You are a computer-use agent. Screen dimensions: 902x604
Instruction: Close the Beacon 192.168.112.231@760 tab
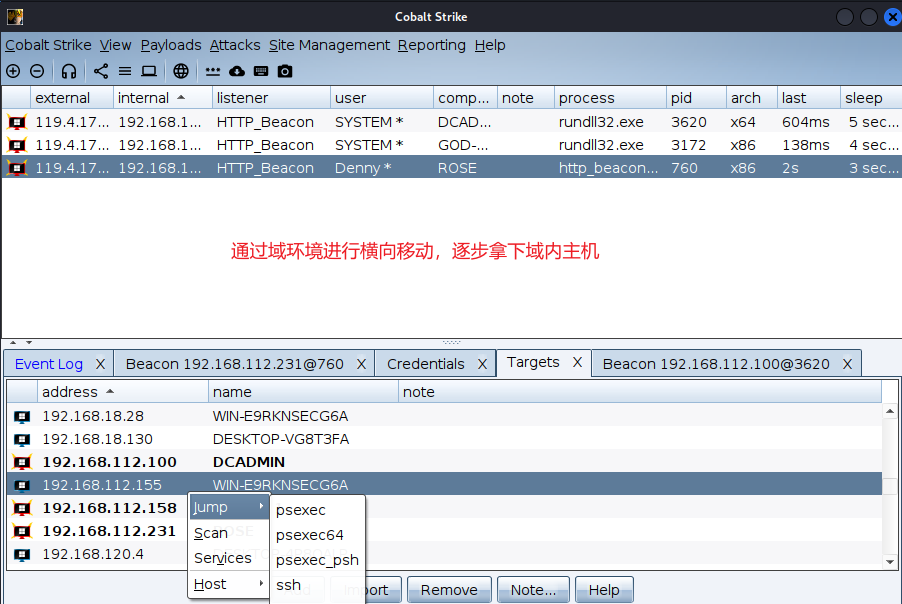coord(361,364)
